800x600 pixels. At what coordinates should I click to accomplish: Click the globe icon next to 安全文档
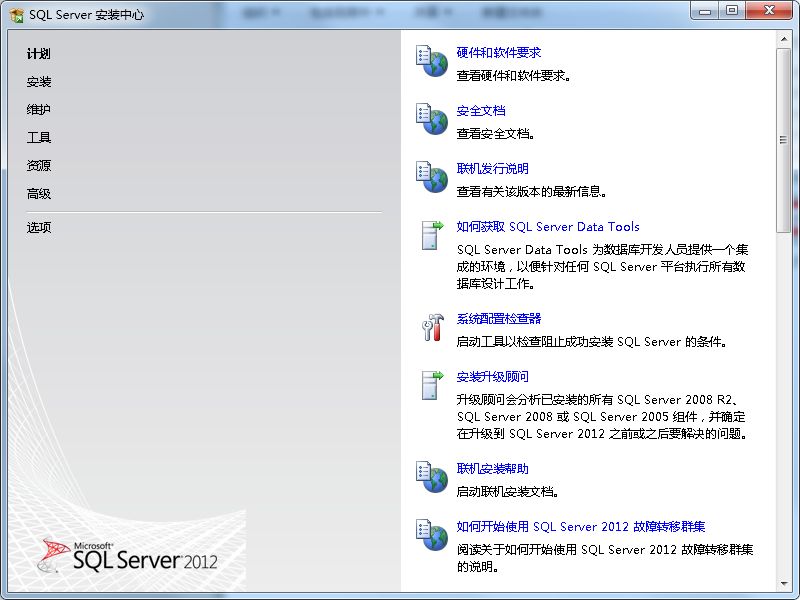432,119
